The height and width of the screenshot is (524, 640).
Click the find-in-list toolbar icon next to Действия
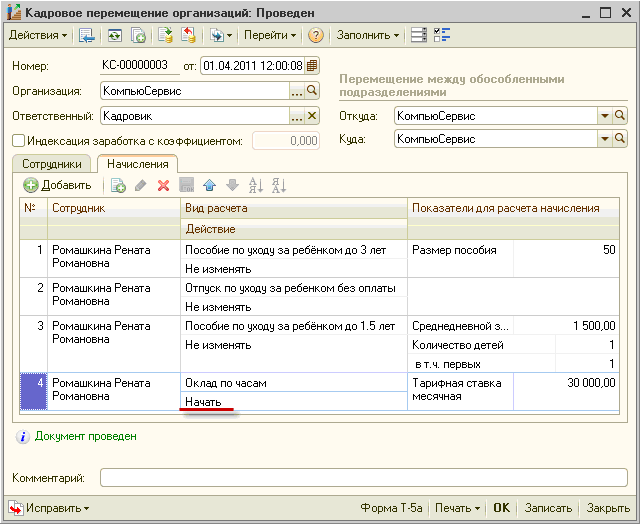pos(87,36)
